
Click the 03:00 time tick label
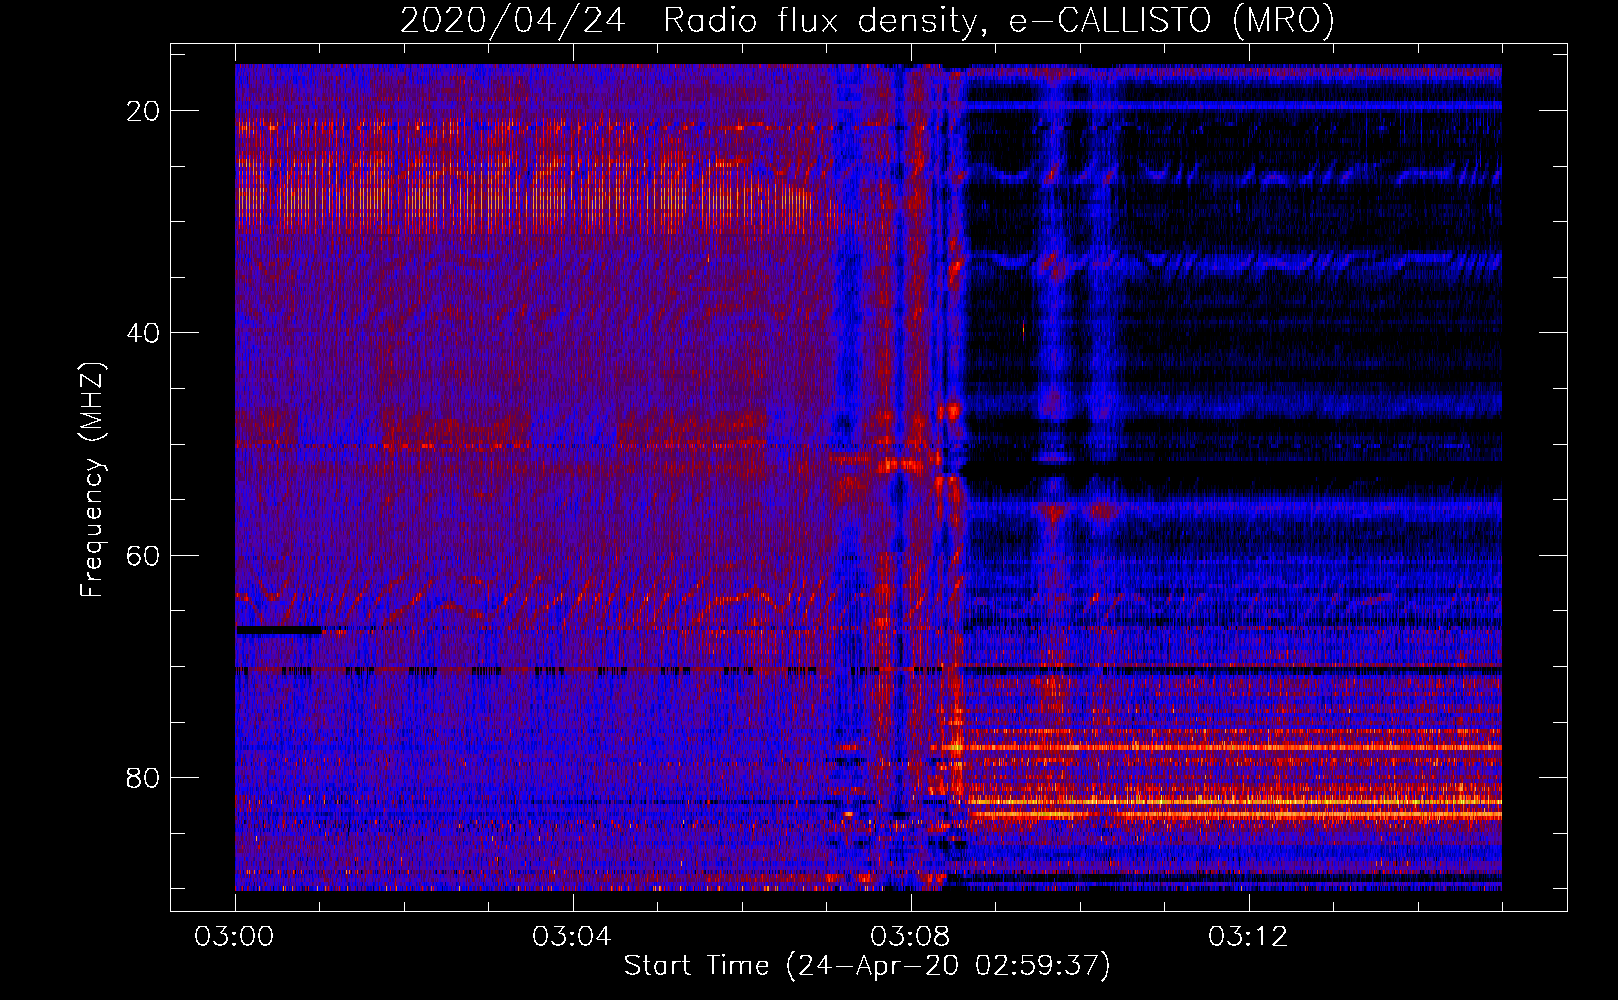(x=235, y=937)
